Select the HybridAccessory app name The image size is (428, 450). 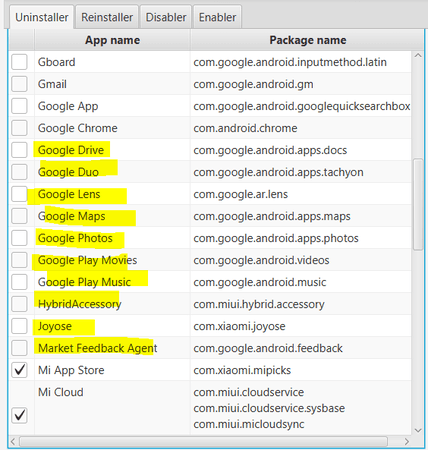click(80, 304)
